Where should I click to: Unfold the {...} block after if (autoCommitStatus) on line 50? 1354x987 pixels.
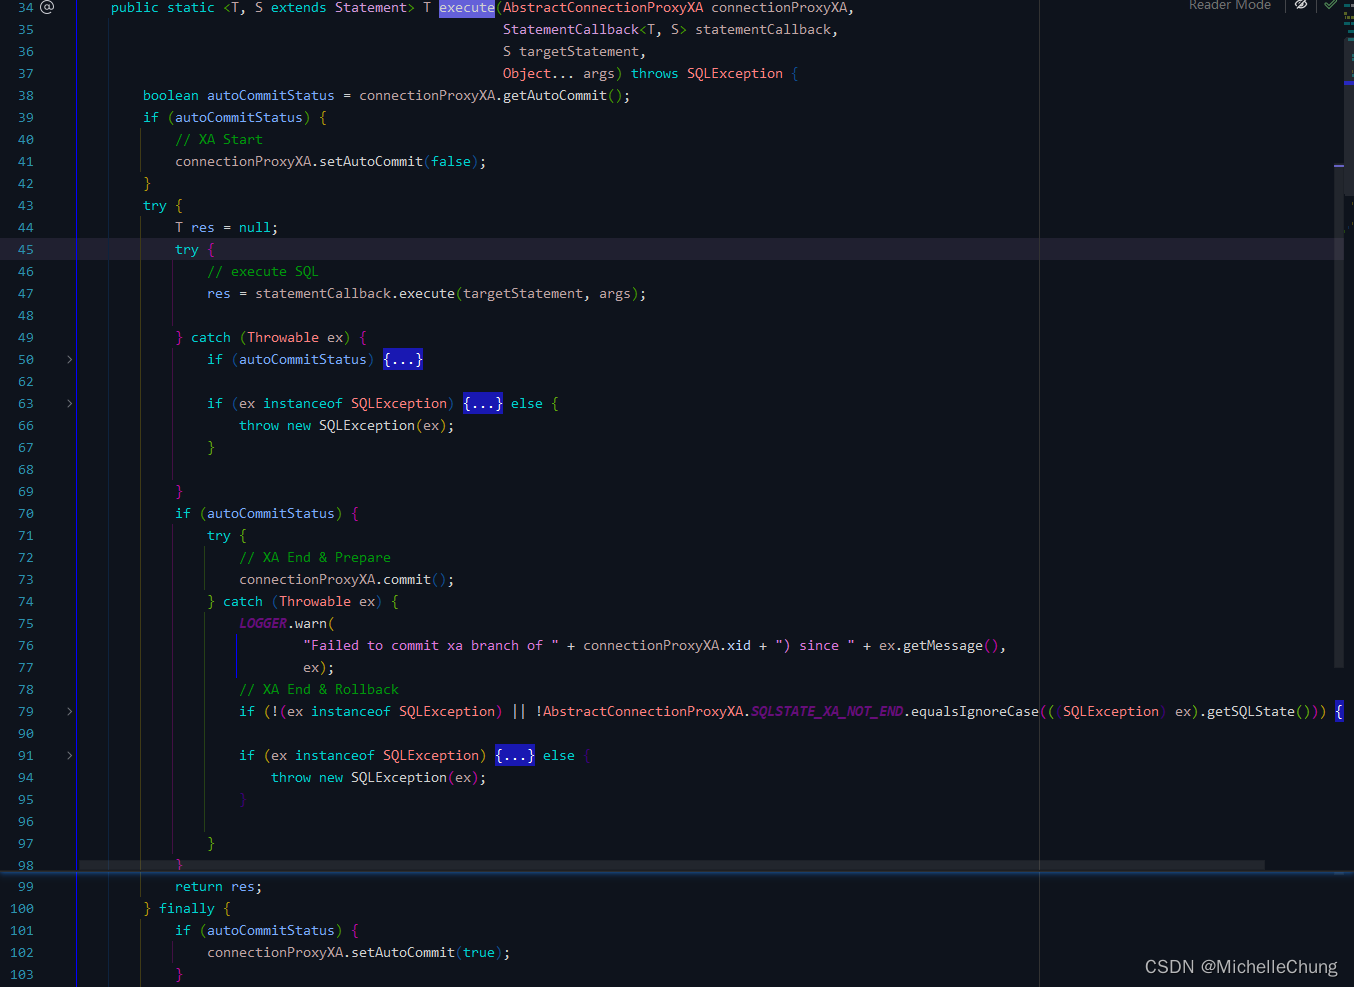pyautogui.click(x=403, y=359)
